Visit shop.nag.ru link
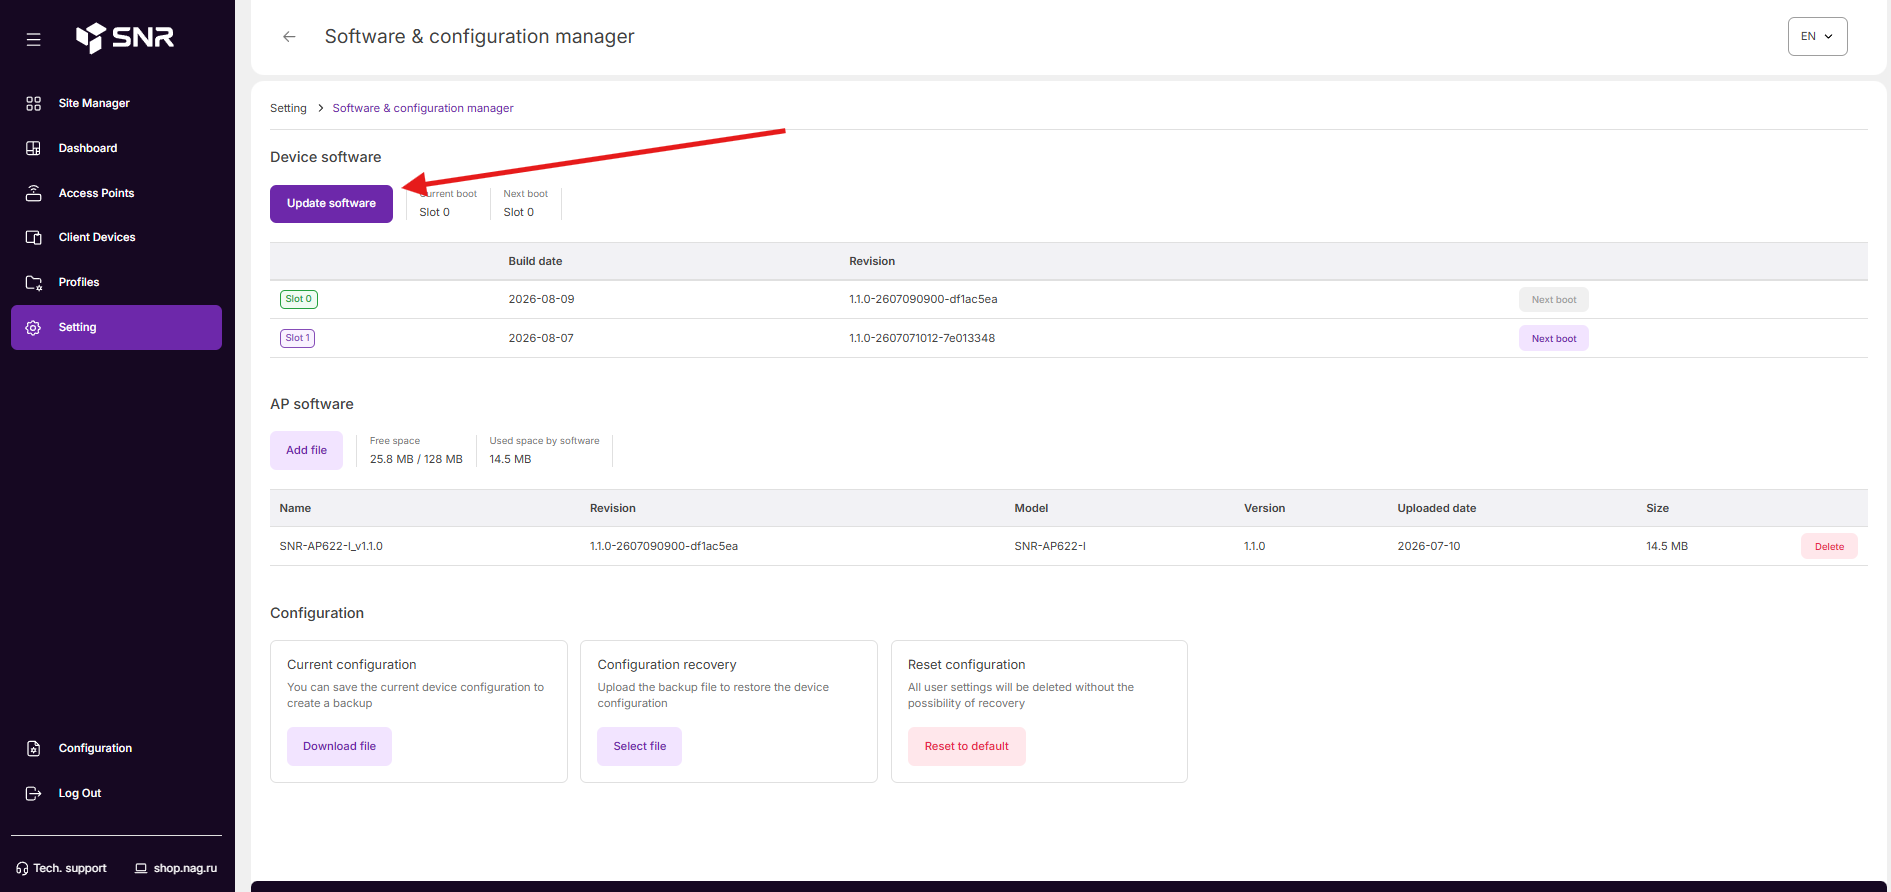 pos(176,868)
